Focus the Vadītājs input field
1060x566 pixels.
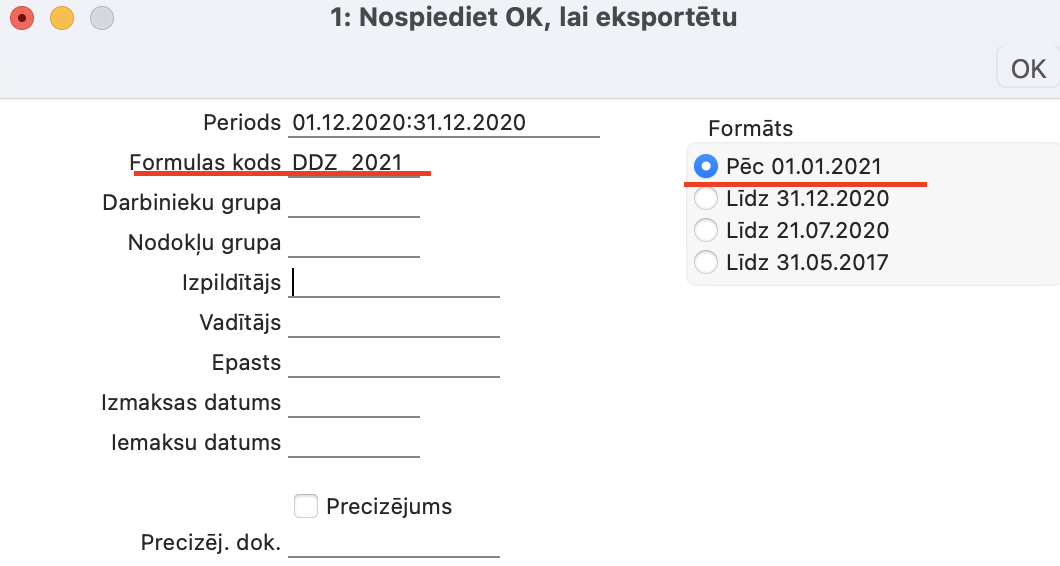pyautogui.click(x=393, y=323)
